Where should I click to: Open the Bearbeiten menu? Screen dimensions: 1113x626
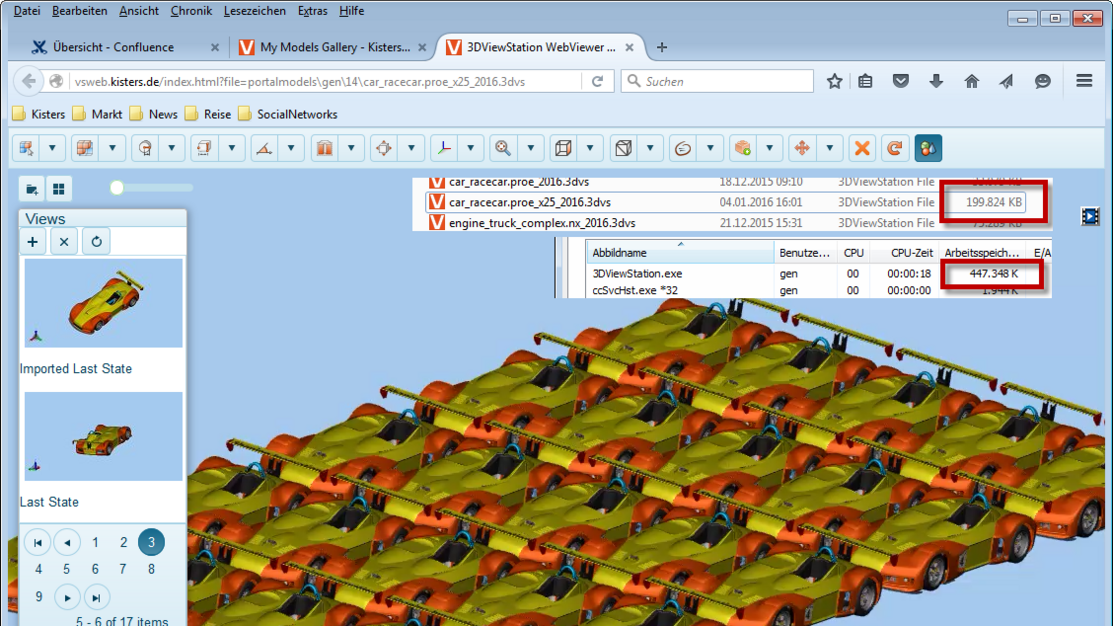80,11
